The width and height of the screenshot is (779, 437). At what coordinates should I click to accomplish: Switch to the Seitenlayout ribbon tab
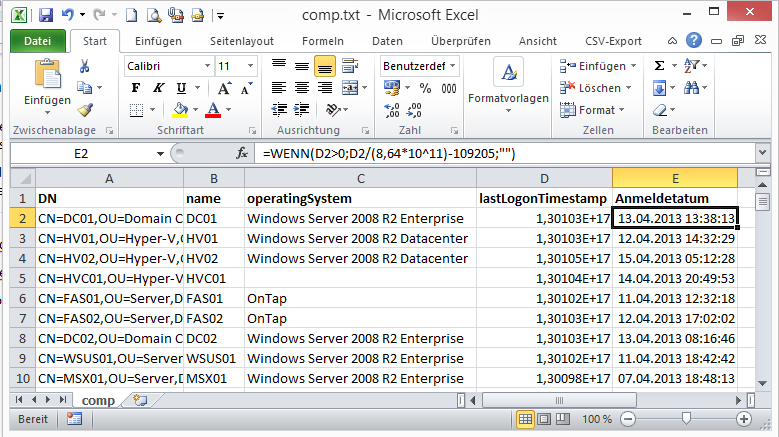coord(241,41)
